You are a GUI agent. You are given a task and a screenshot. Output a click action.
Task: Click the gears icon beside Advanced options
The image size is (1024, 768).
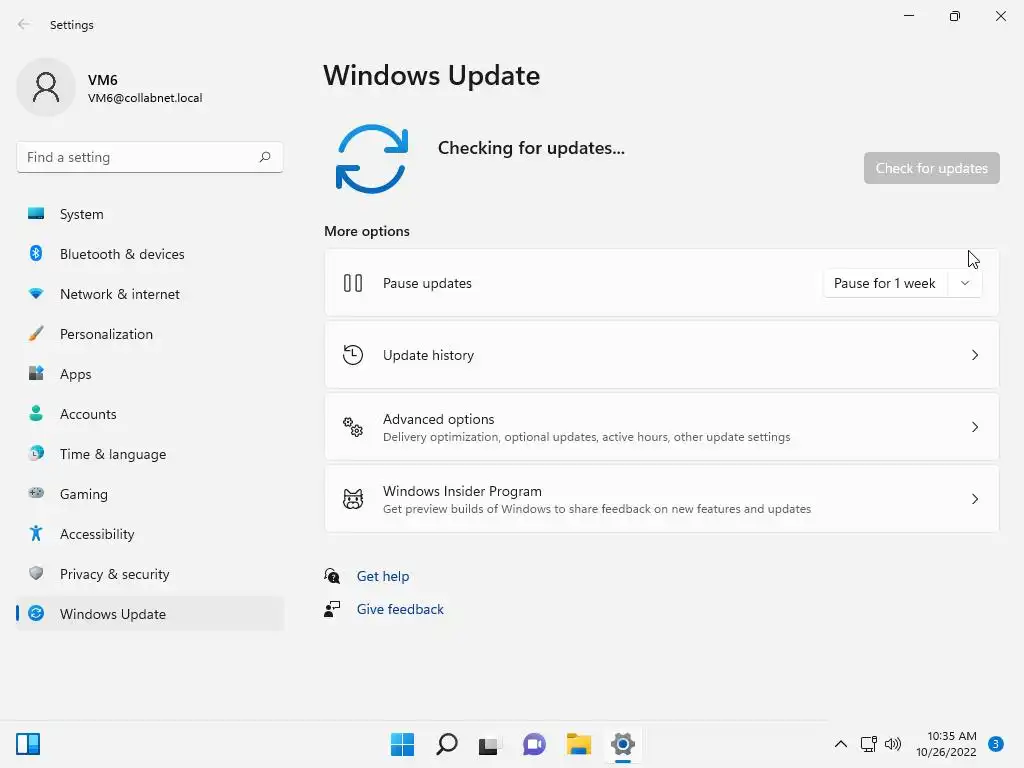click(353, 427)
